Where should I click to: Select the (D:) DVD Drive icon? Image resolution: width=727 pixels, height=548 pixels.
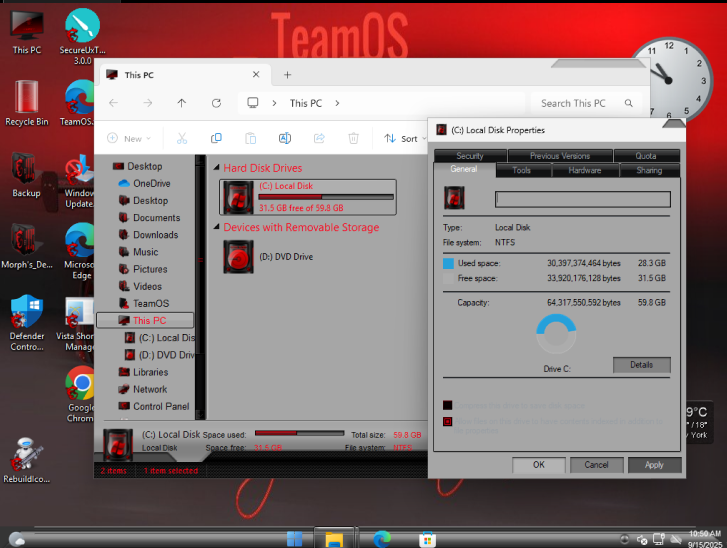(x=238, y=257)
